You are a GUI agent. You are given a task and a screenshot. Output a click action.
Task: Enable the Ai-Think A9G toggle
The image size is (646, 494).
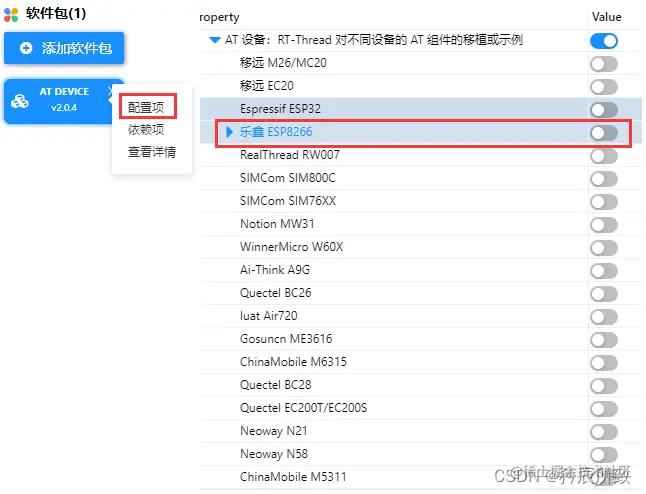pos(604,271)
